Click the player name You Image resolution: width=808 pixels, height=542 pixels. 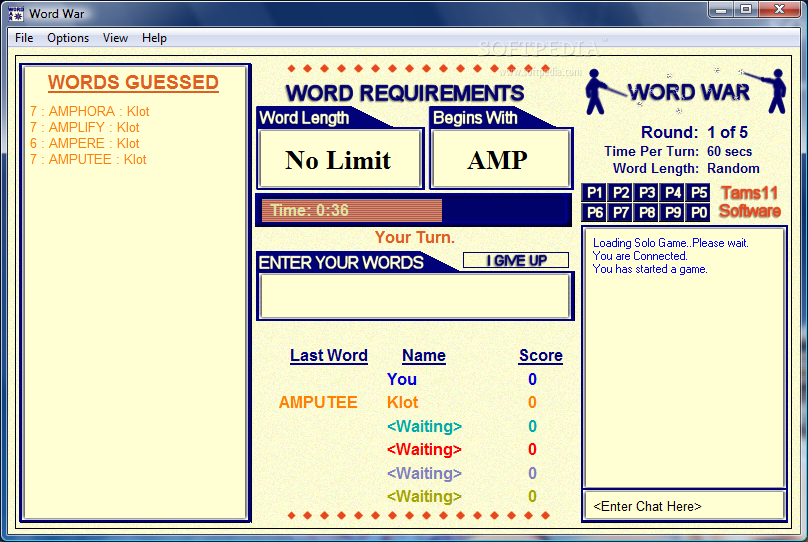point(402,379)
